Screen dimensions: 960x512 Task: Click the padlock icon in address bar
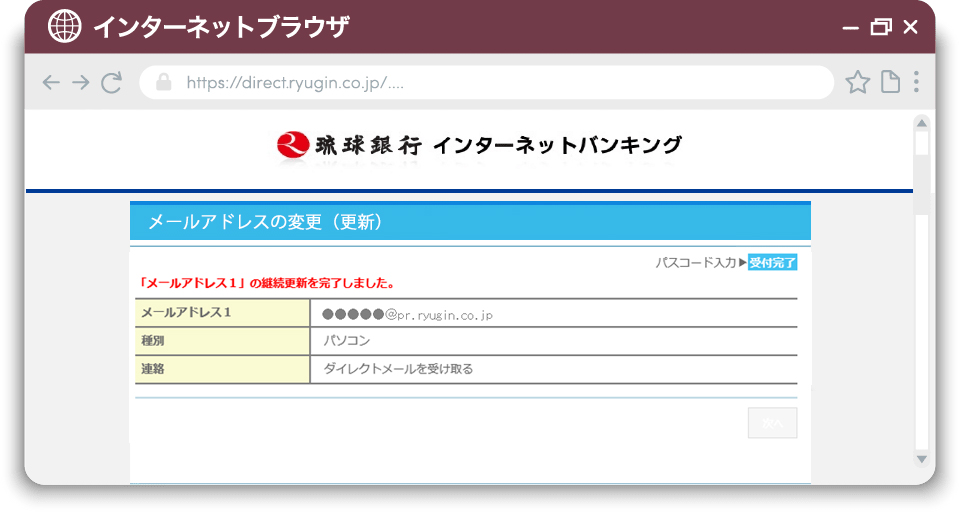tap(164, 83)
